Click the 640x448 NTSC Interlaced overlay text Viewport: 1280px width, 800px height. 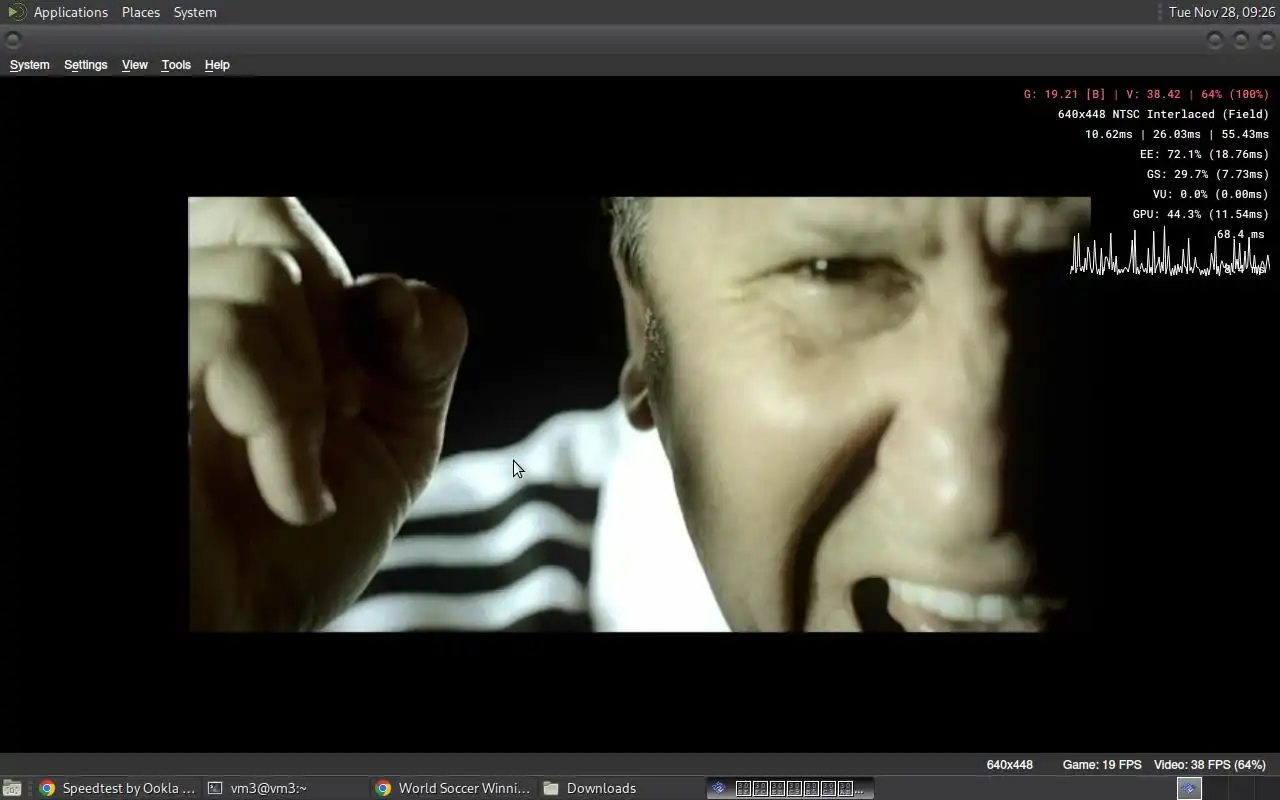coord(1163,114)
